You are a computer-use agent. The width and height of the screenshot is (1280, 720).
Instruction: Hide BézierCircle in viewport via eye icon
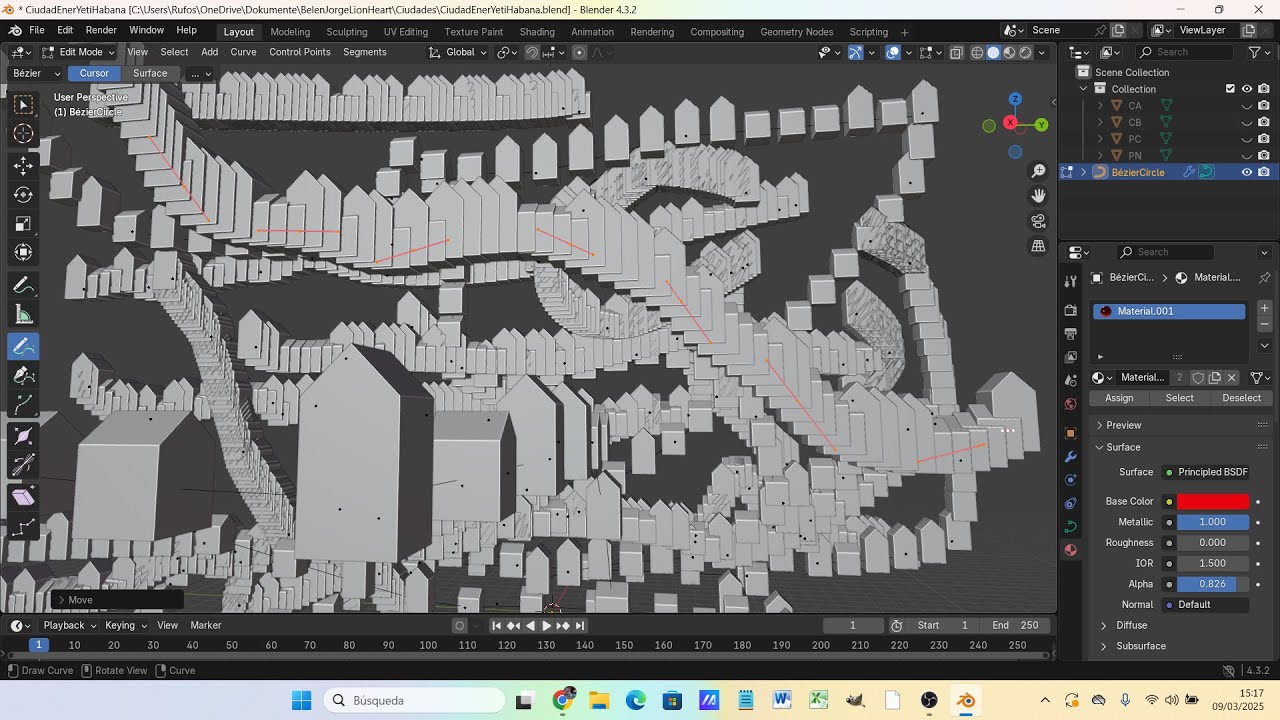(x=1247, y=172)
